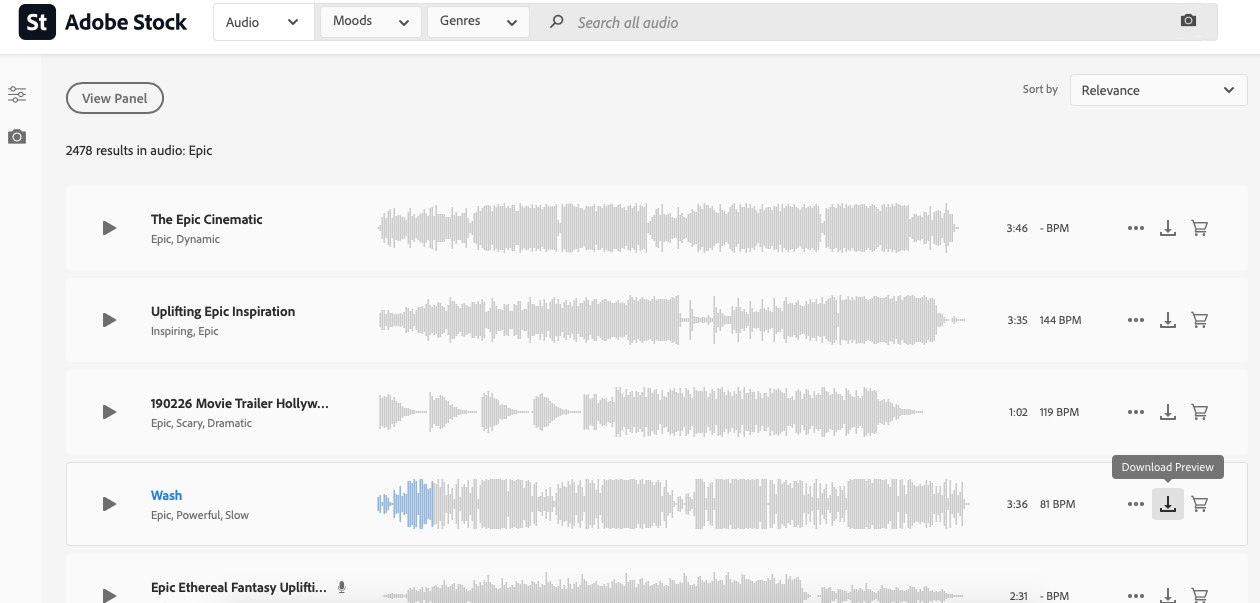Download preview of The Epic Cinematic

pyautogui.click(x=1167, y=228)
